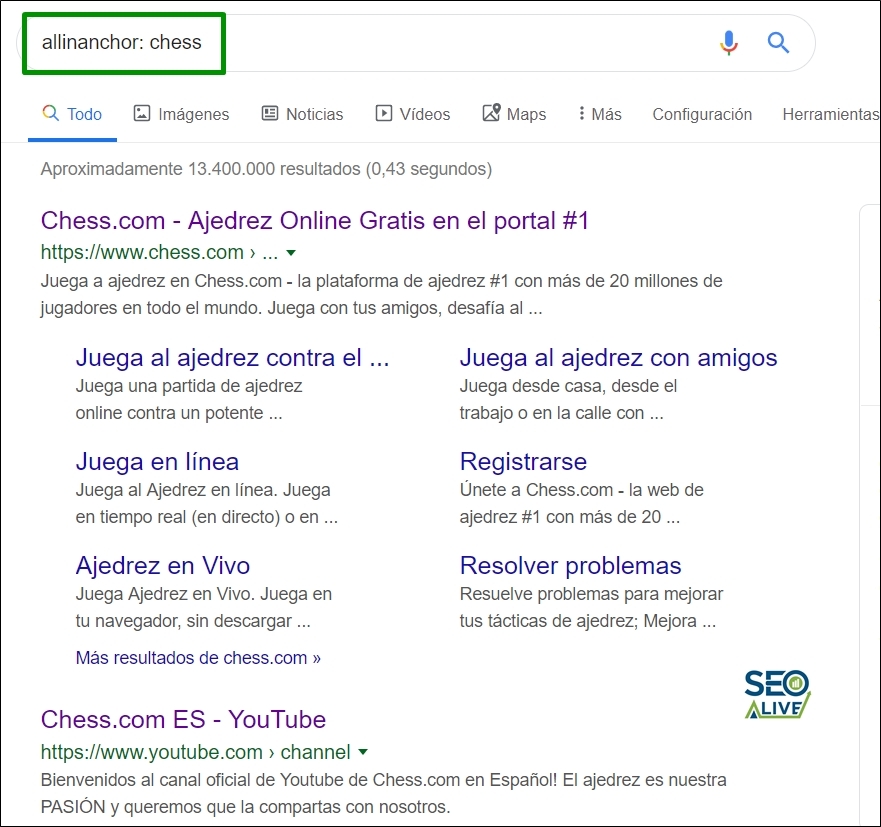Image resolution: width=881 pixels, height=827 pixels.
Task: Click the newspaper icon beside Noticias
Action: [268, 114]
